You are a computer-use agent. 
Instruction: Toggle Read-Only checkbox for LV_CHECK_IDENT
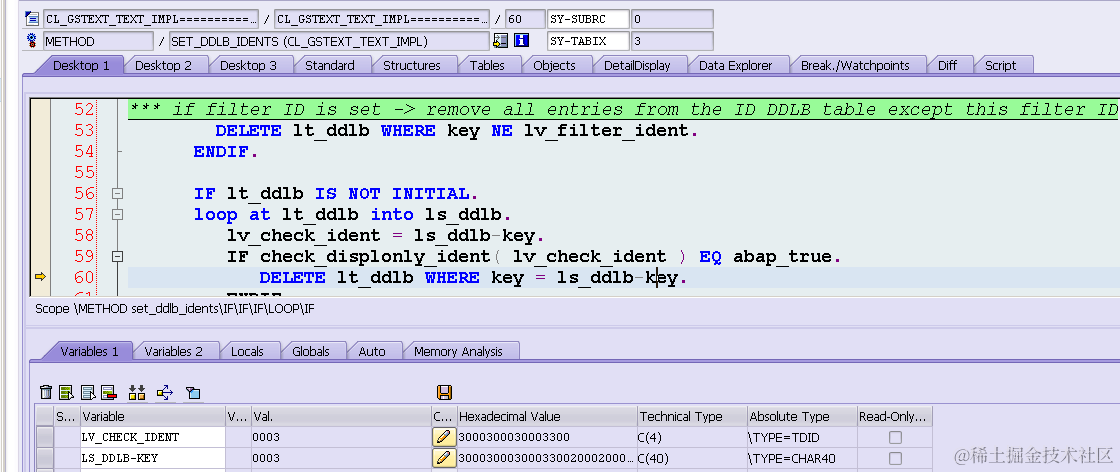[895, 437]
